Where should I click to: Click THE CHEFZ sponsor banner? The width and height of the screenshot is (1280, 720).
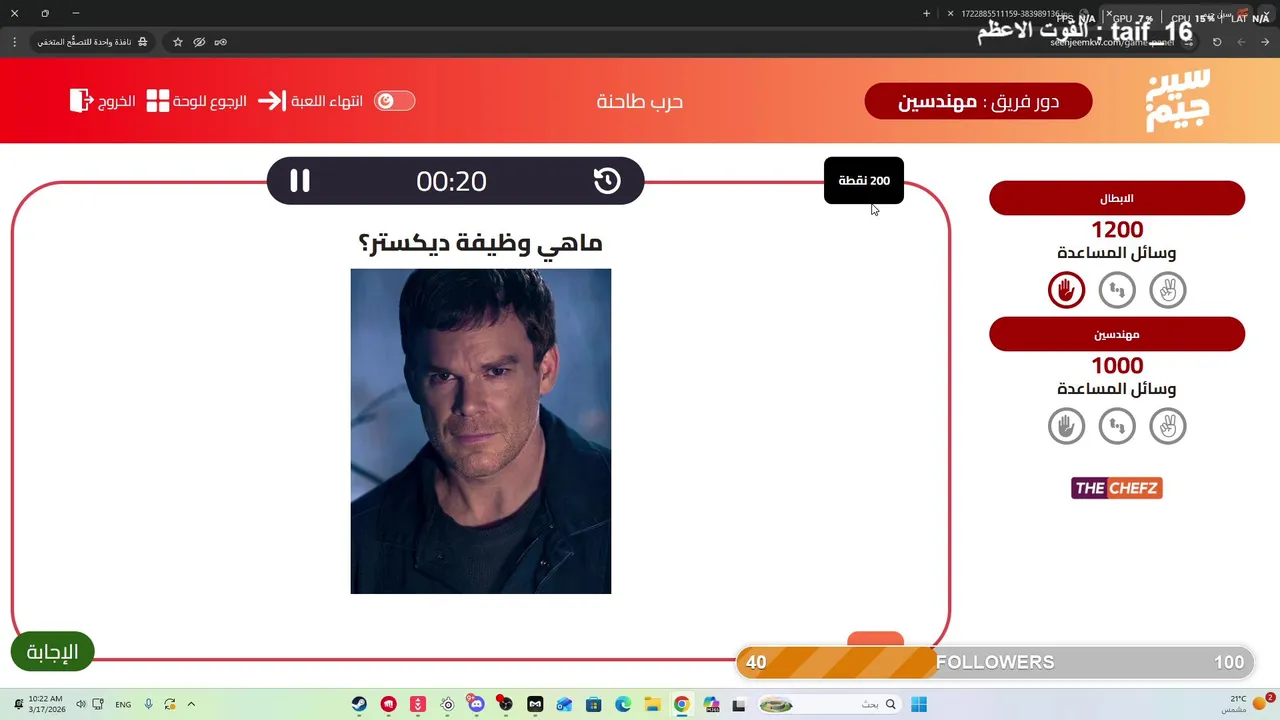(x=1117, y=488)
